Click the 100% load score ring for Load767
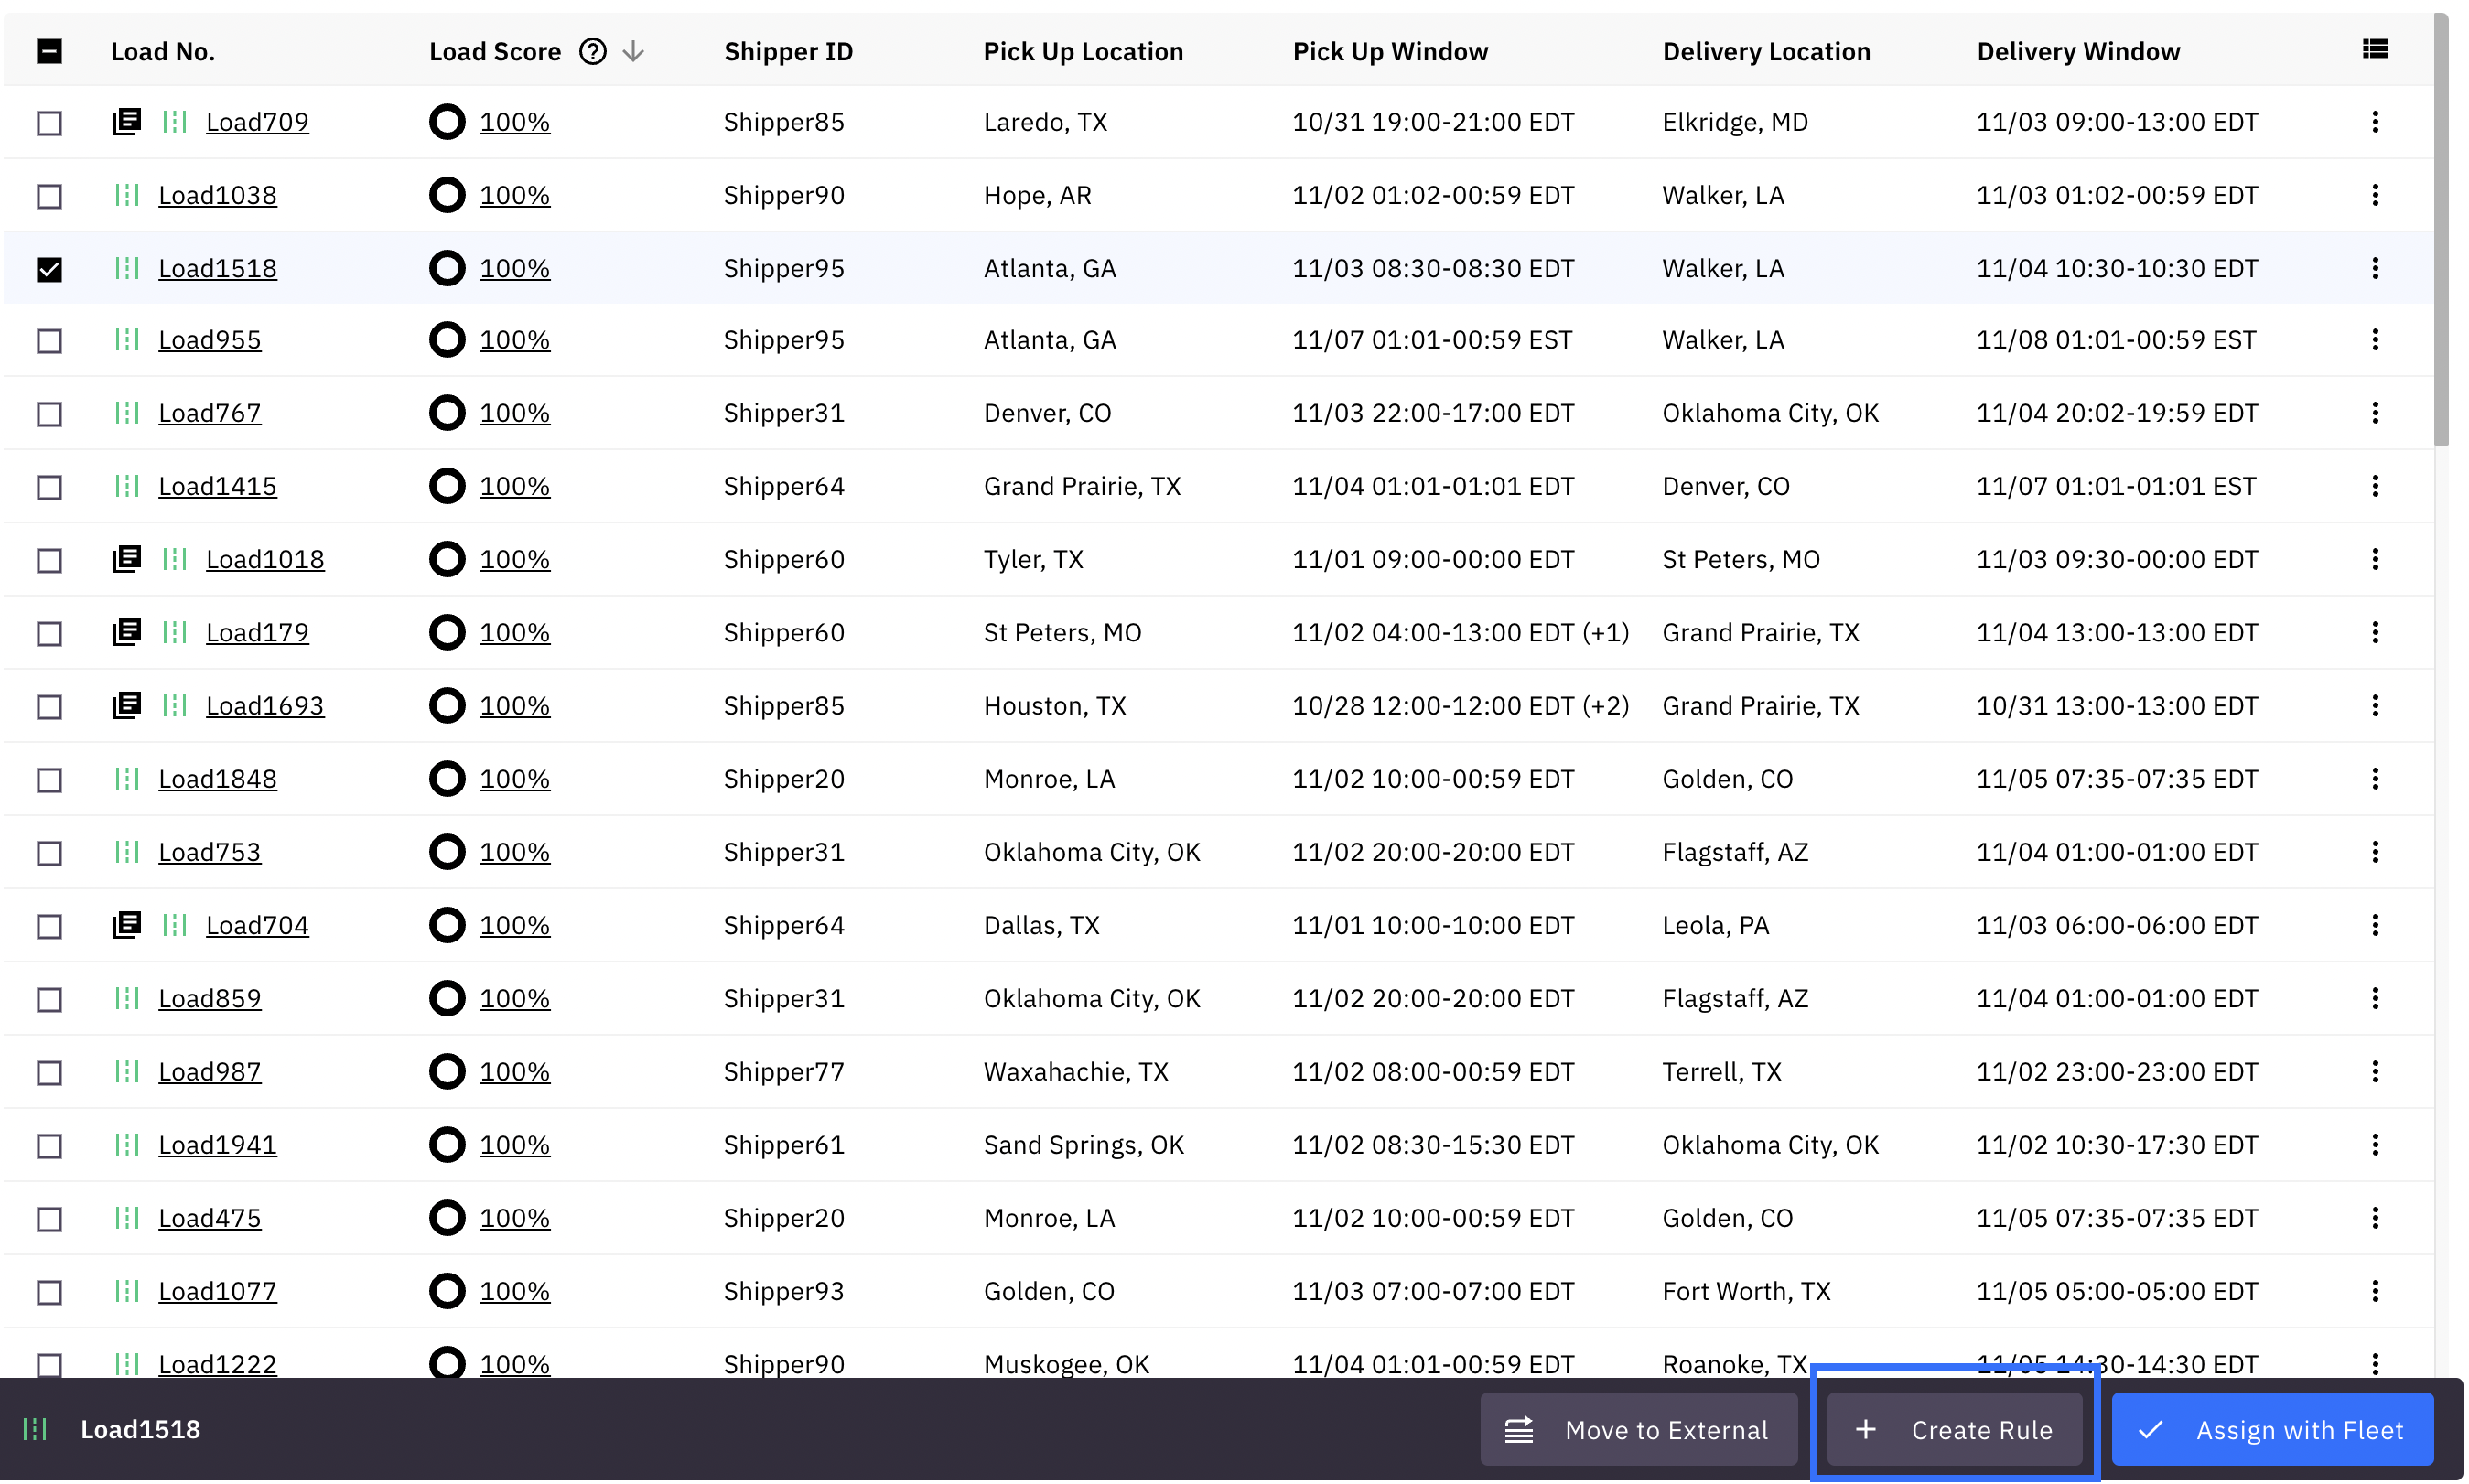The width and height of the screenshot is (2469, 1484). pos(447,412)
